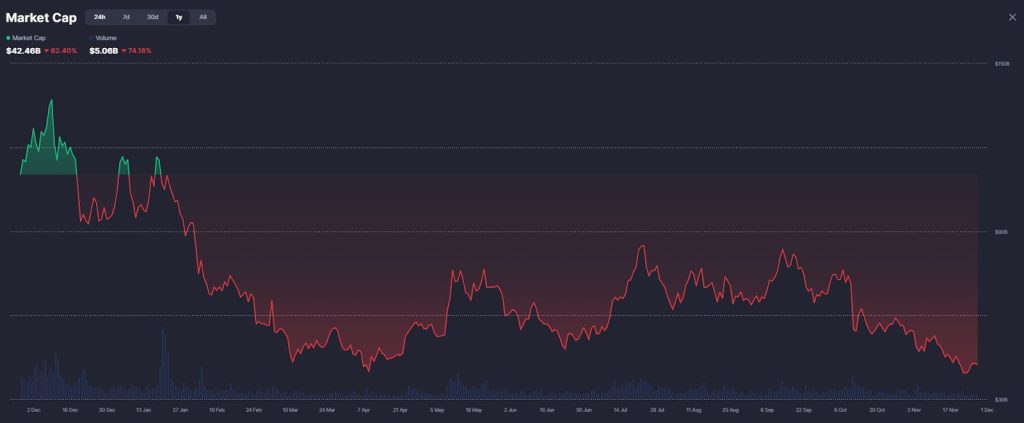The image size is (1024, 423).
Task: Select the 7d time range
Action: point(126,17)
